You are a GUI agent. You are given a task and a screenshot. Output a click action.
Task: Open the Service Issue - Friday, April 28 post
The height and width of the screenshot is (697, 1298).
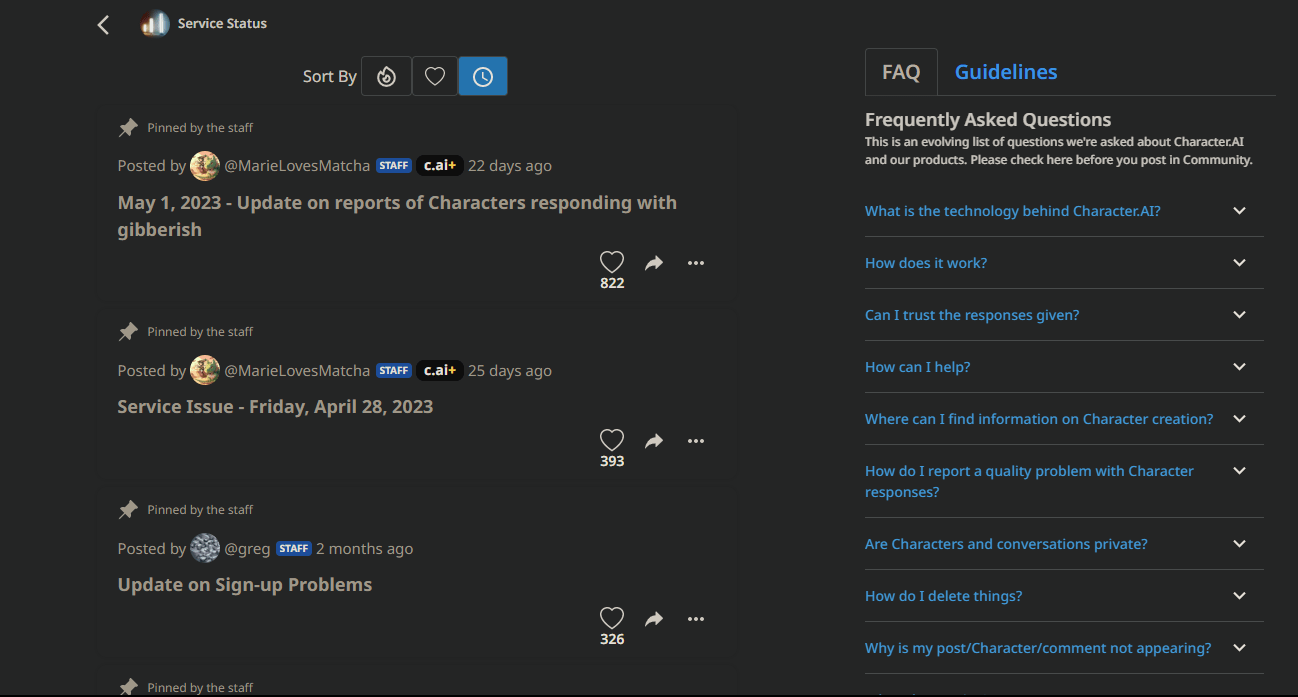click(275, 407)
